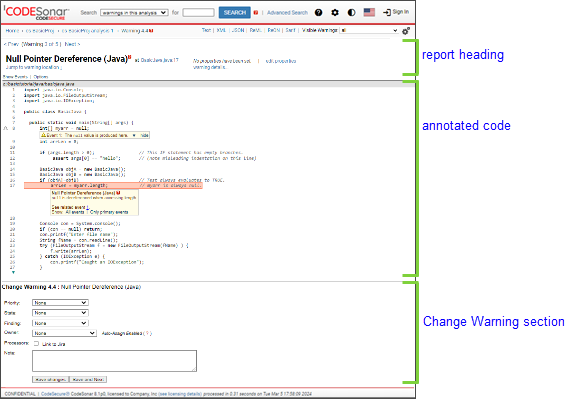Export report as JSON
The image size is (565, 399).
point(238,30)
